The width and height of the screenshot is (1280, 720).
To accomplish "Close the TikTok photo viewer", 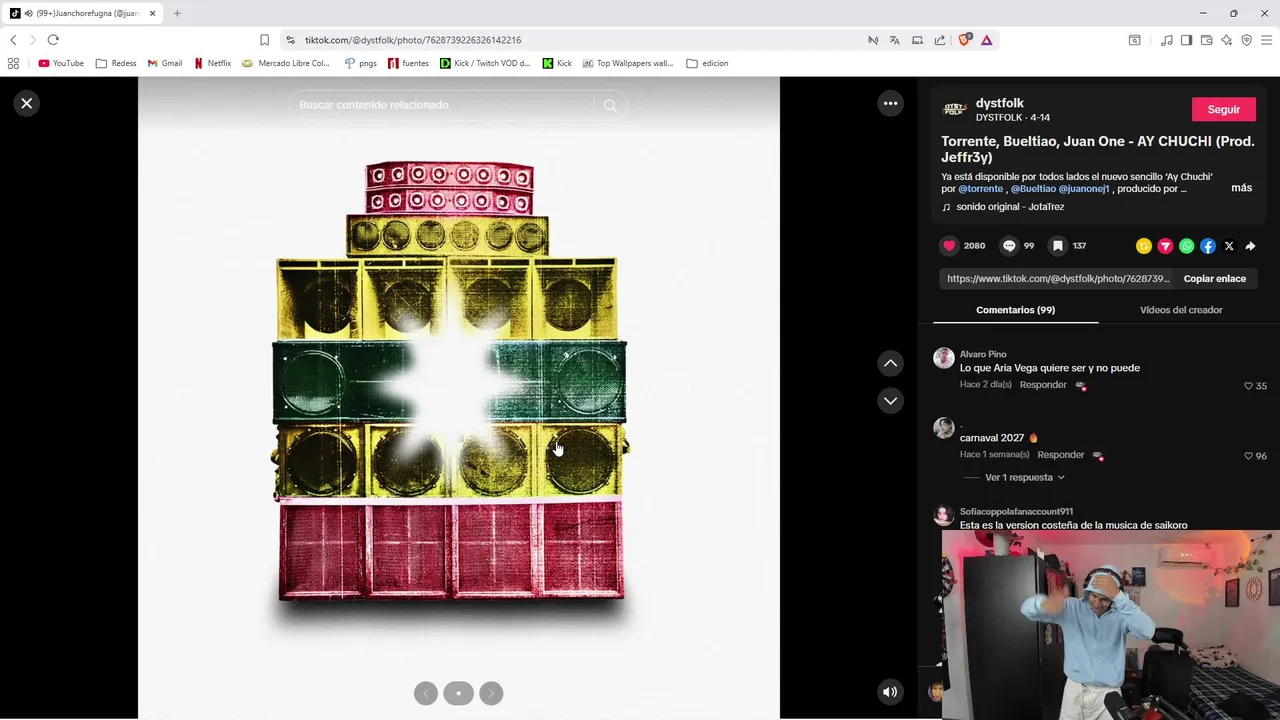I will [x=27, y=103].
